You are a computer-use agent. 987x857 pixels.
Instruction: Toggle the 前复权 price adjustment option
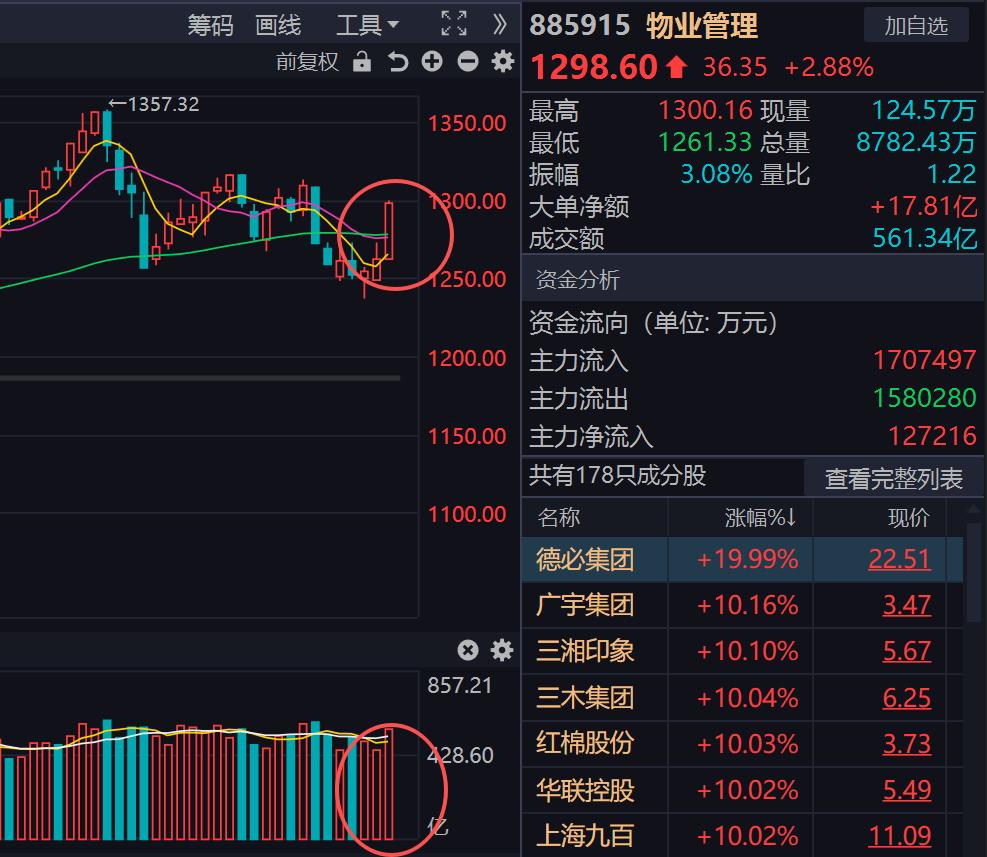coord(308,62)
